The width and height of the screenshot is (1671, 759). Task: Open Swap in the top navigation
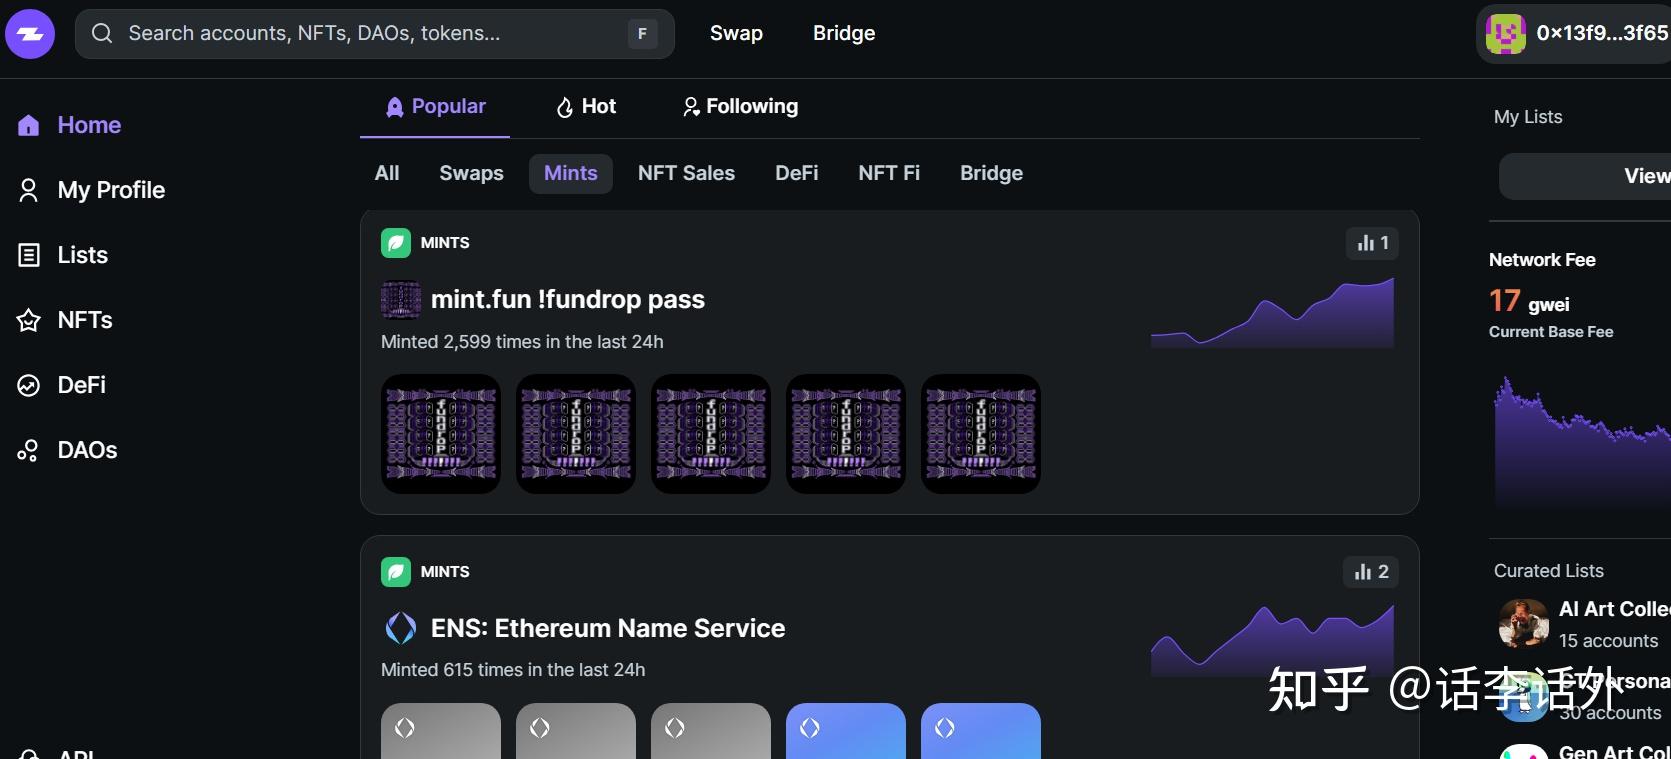point(736,33)
